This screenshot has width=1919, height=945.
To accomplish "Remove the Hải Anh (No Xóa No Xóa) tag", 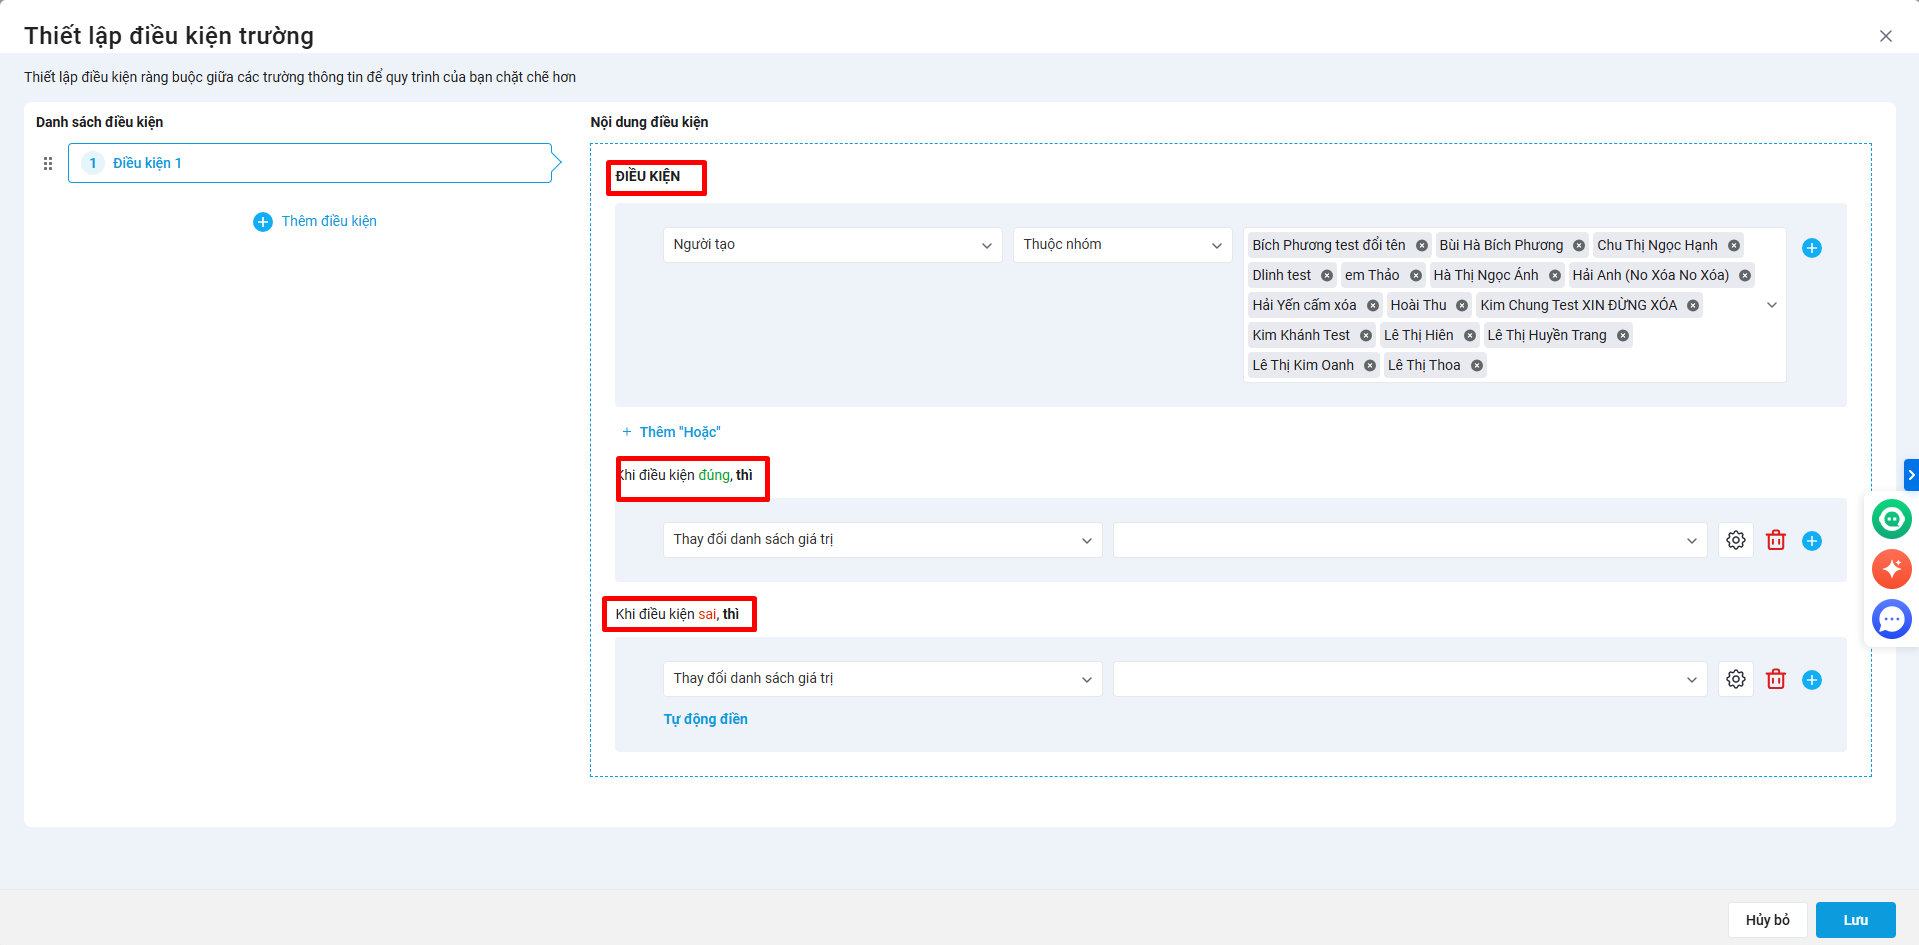I will (1745, 276).
